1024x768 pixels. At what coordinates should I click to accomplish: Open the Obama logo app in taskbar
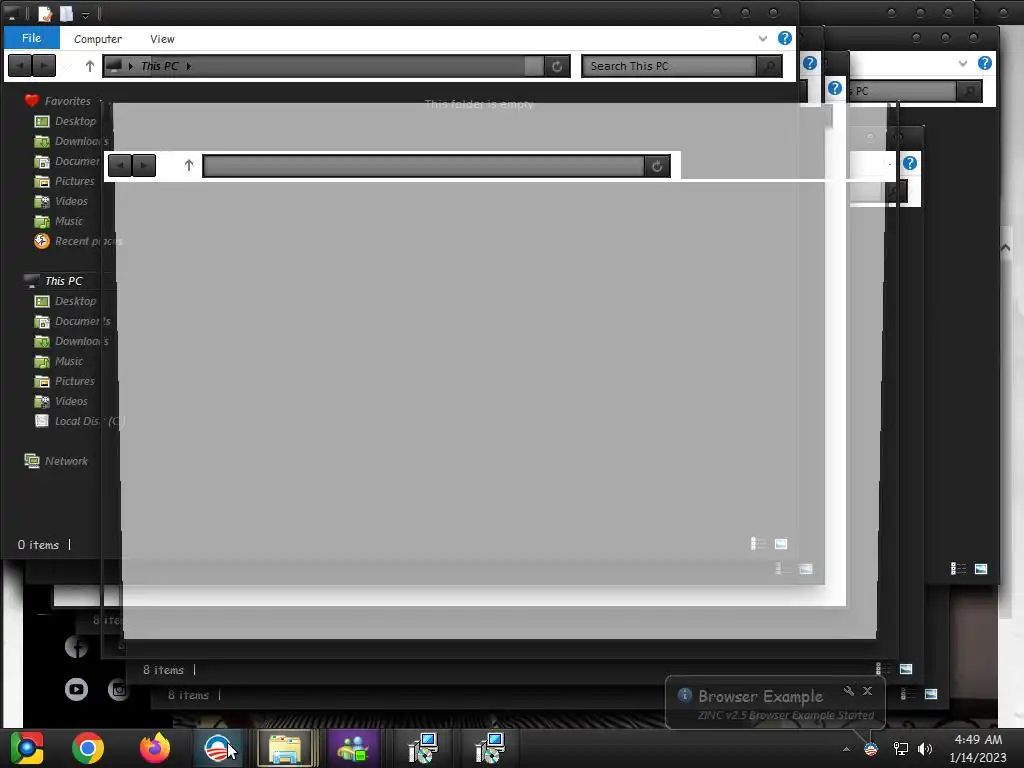click(218, 748)
